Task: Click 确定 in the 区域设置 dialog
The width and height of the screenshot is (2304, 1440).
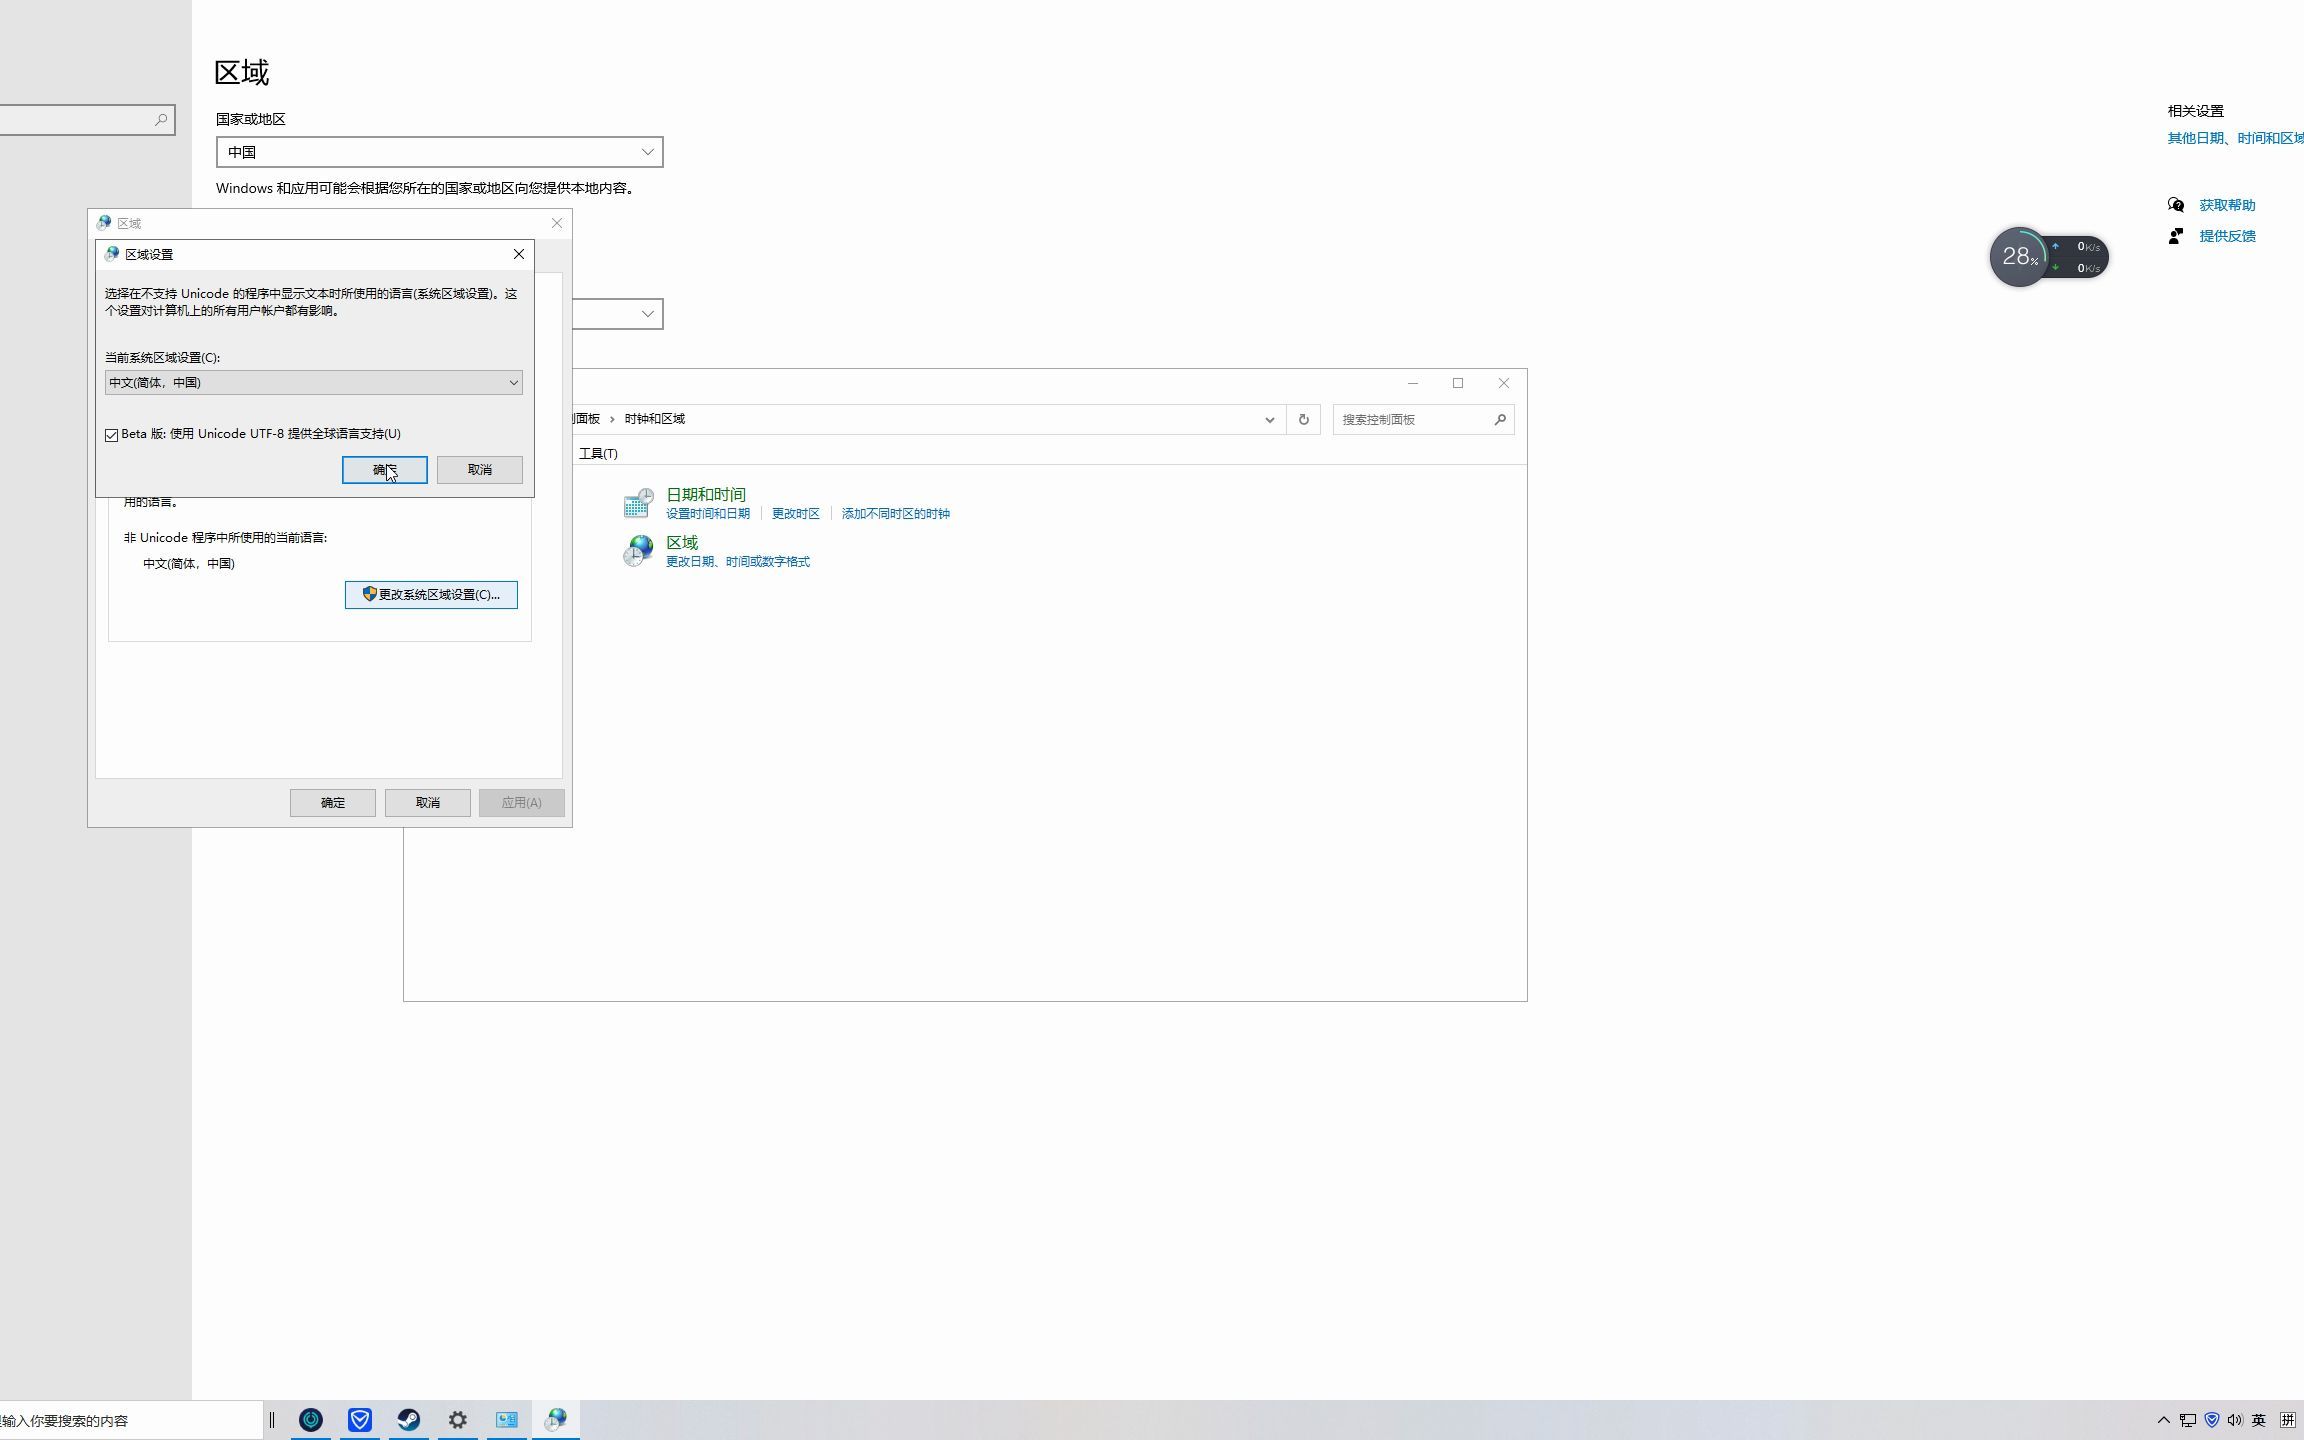Action: (384, 470)
